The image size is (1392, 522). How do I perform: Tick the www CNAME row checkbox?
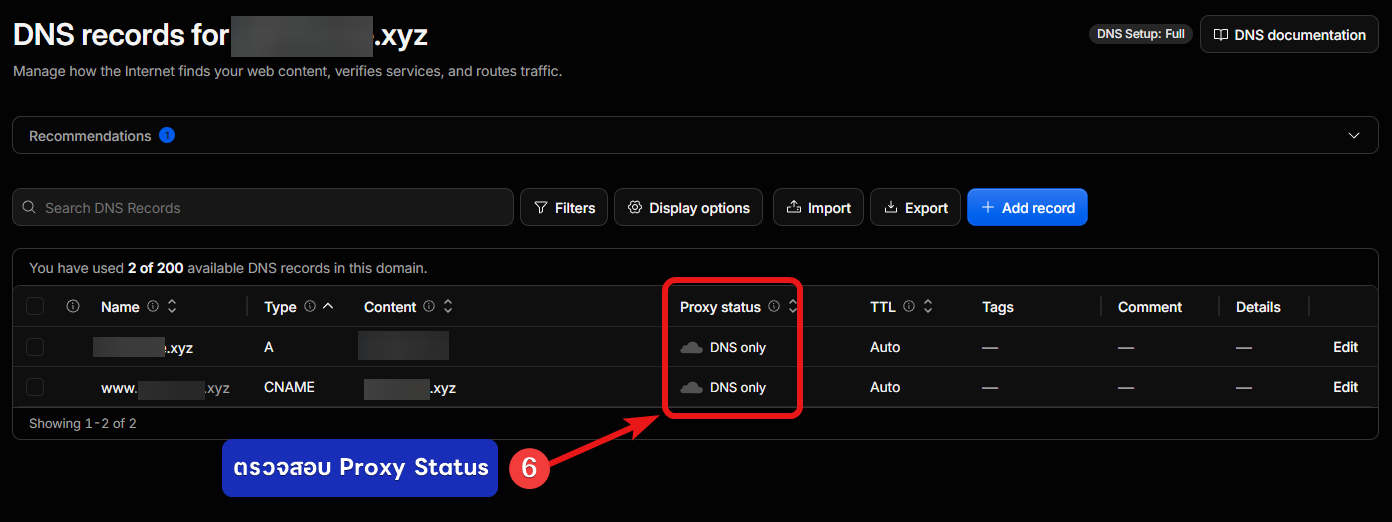35,387
